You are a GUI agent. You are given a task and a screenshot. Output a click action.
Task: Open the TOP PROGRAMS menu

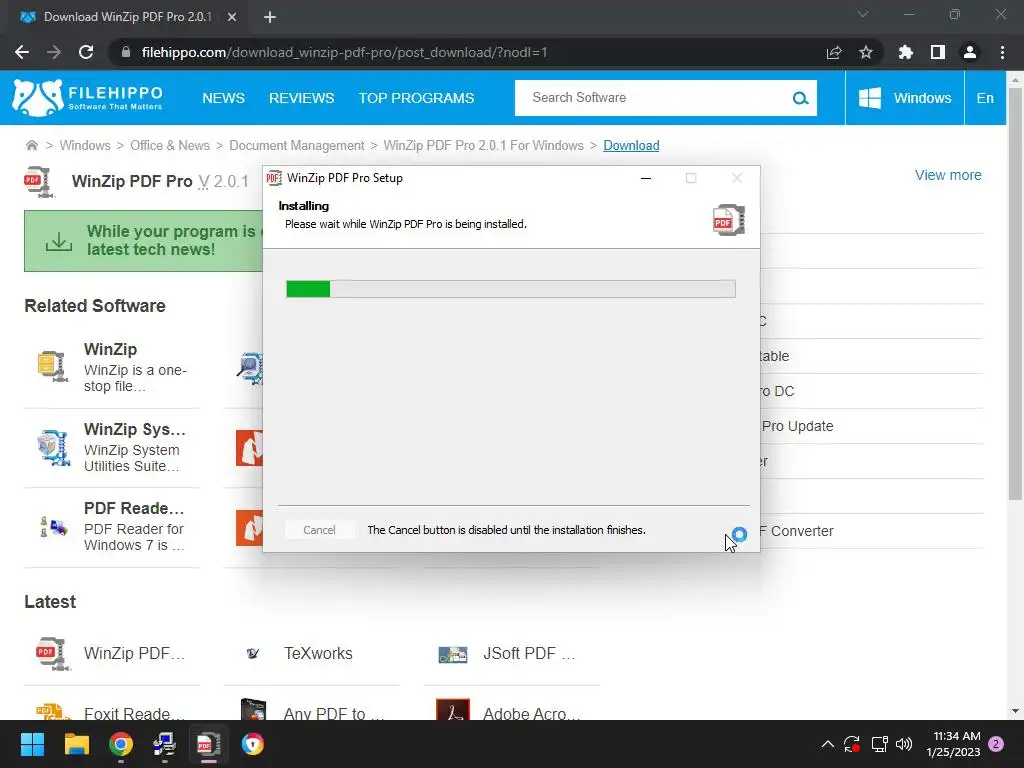click(416, 98)
